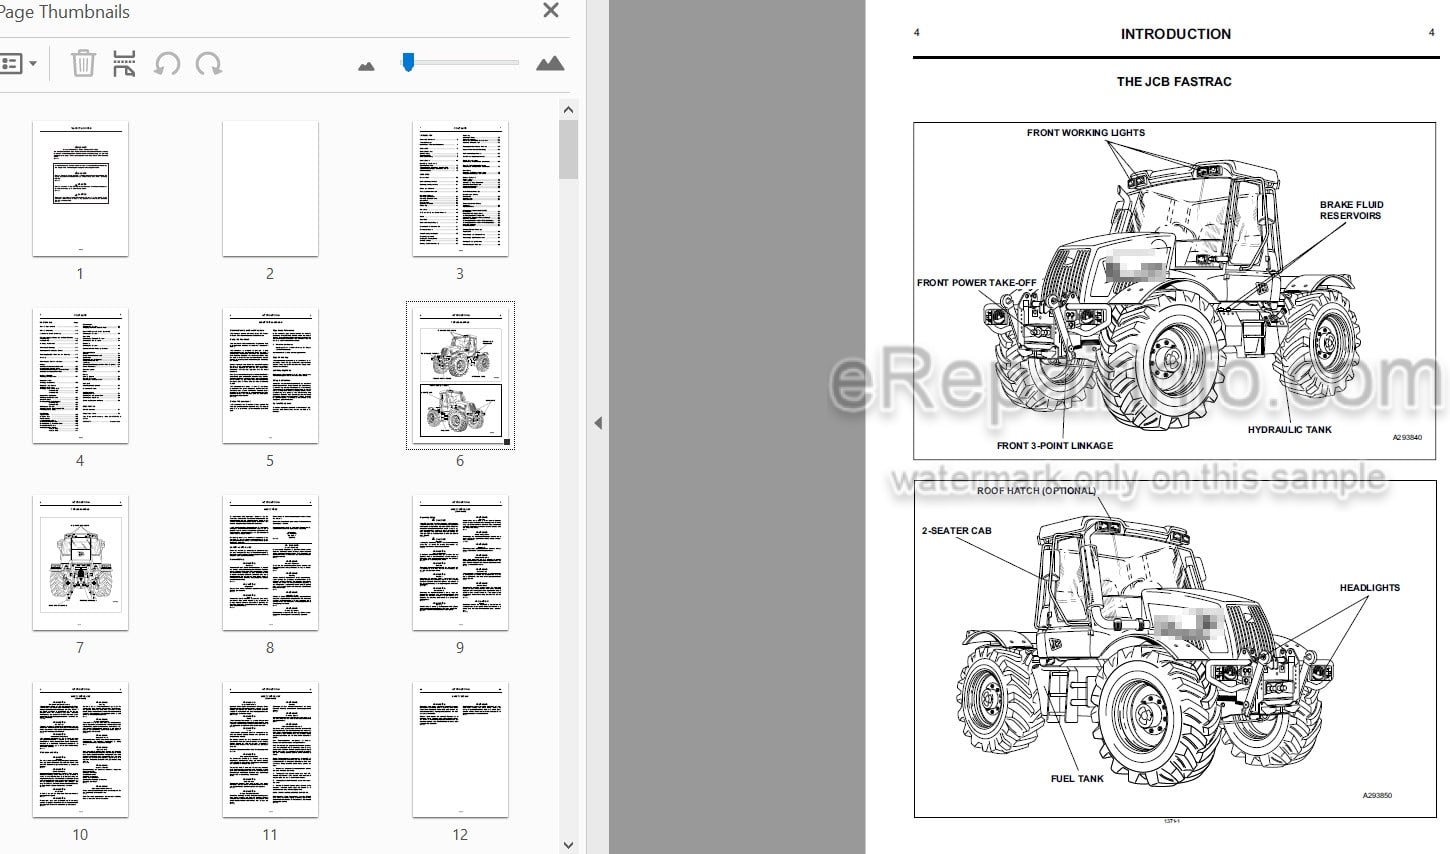The width and height of the screenshot is (1450, 854).
Task: Click the delete pages trash icon
Action: point(83,64)
